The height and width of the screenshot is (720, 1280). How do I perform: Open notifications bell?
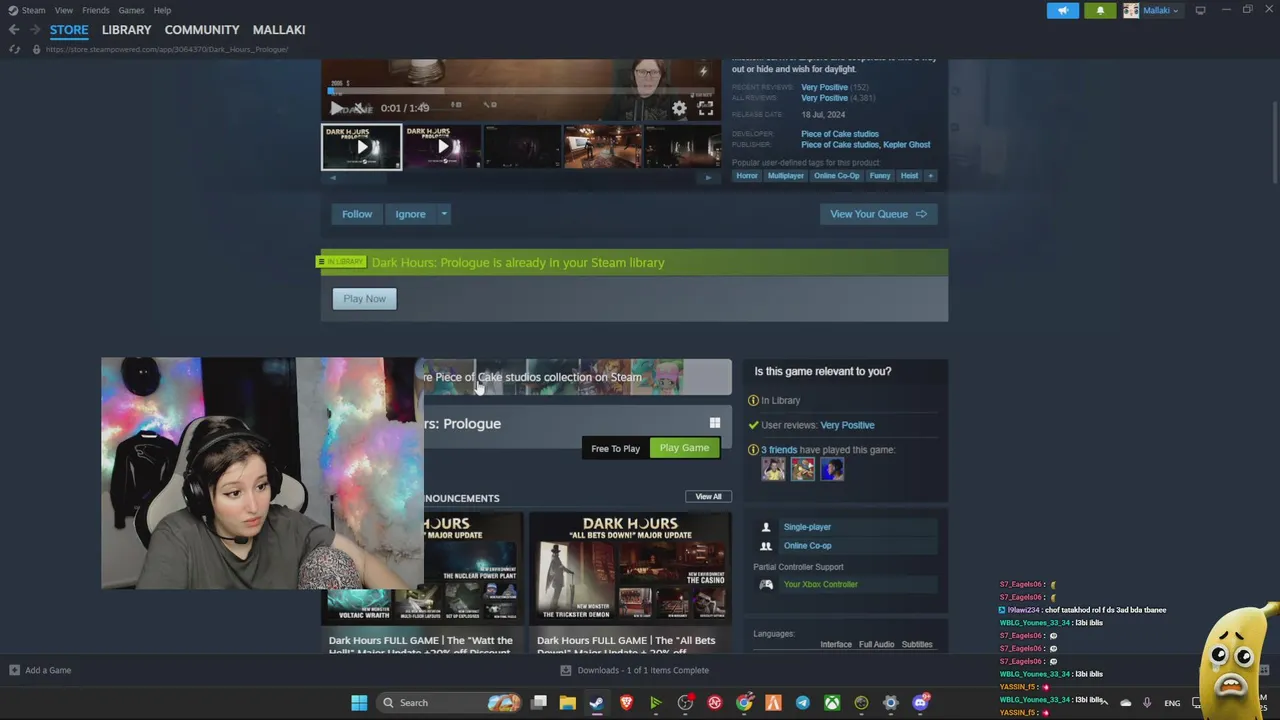pos(1100,10)
